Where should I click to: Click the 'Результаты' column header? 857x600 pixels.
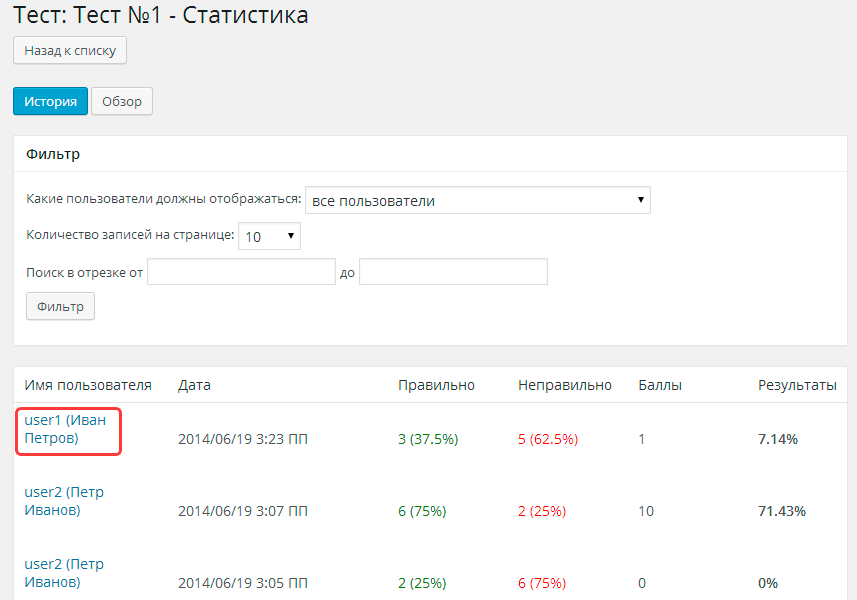tap(797, 385)
